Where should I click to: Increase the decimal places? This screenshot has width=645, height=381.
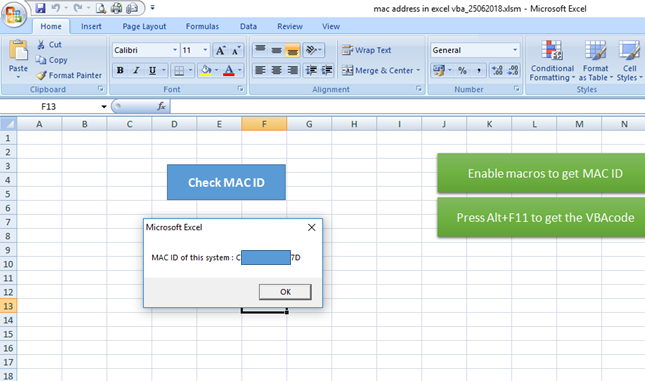497,70
